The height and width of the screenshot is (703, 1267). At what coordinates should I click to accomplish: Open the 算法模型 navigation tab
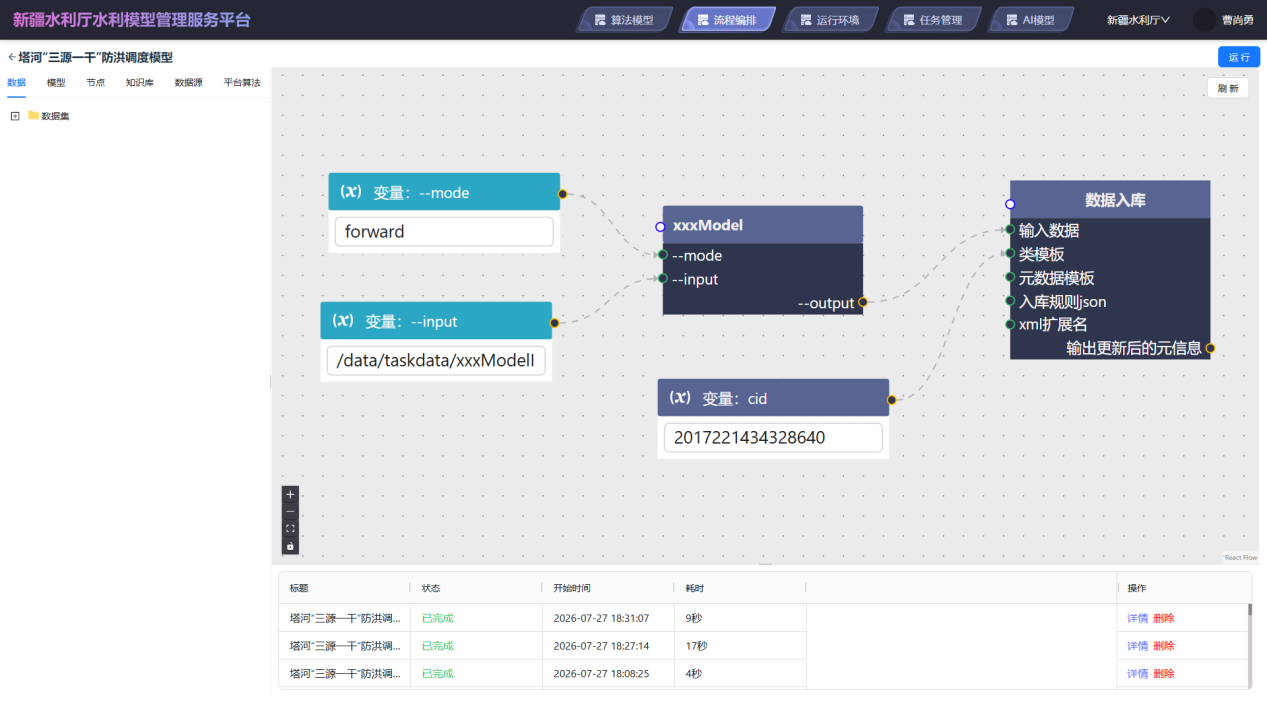click(624, 20)
